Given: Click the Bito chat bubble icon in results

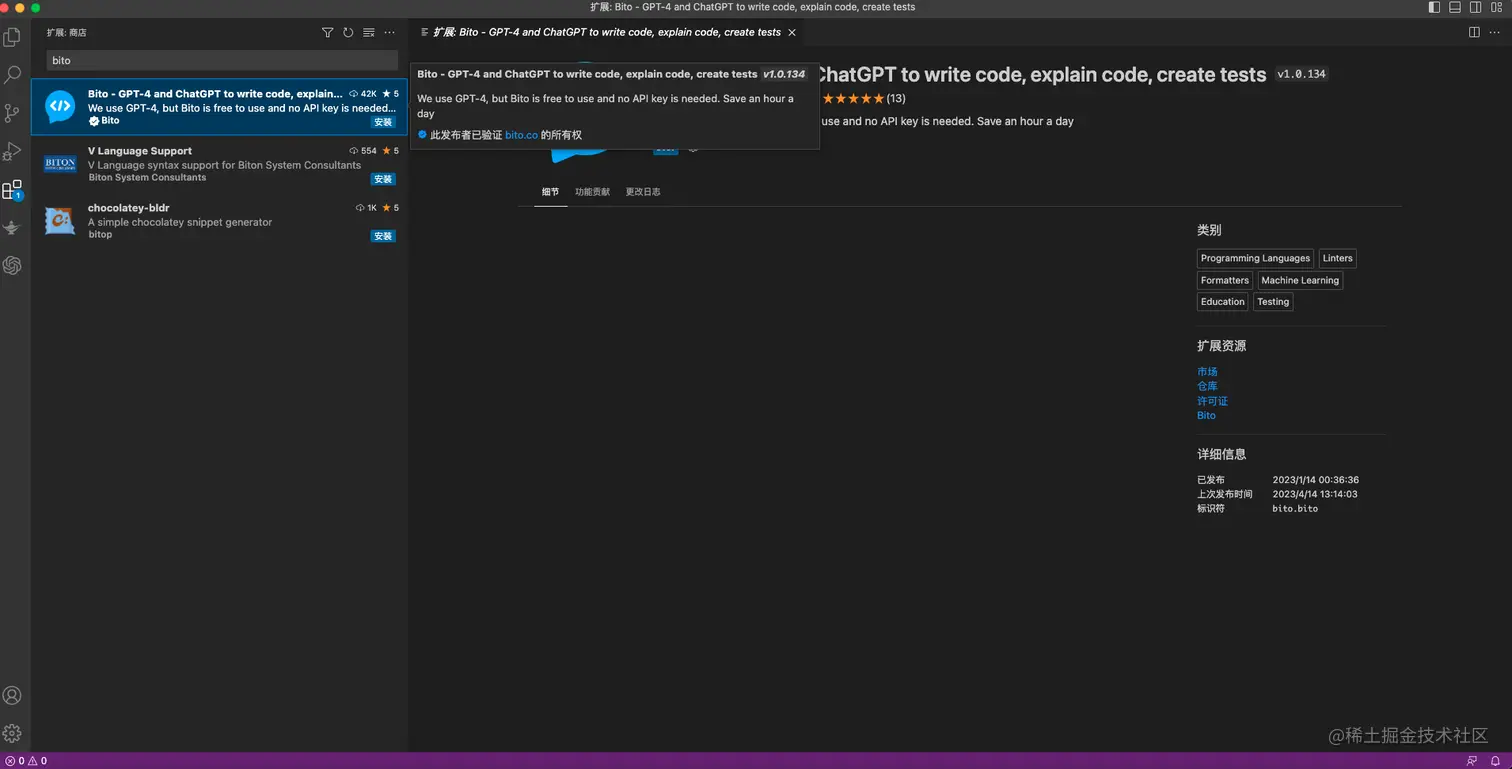Looking at the screenshot, I should click(x=60, y=106).
